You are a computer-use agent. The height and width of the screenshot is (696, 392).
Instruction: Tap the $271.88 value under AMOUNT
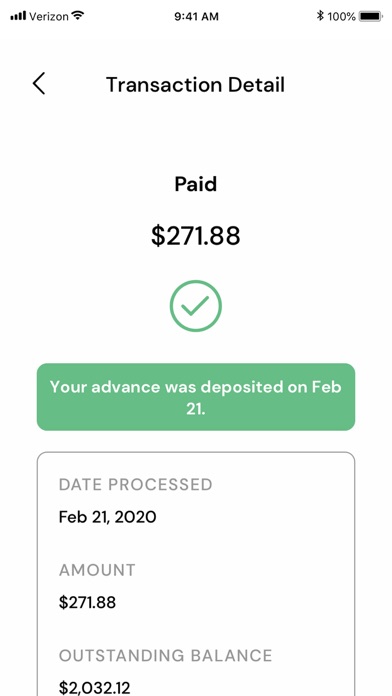[87, 603]
